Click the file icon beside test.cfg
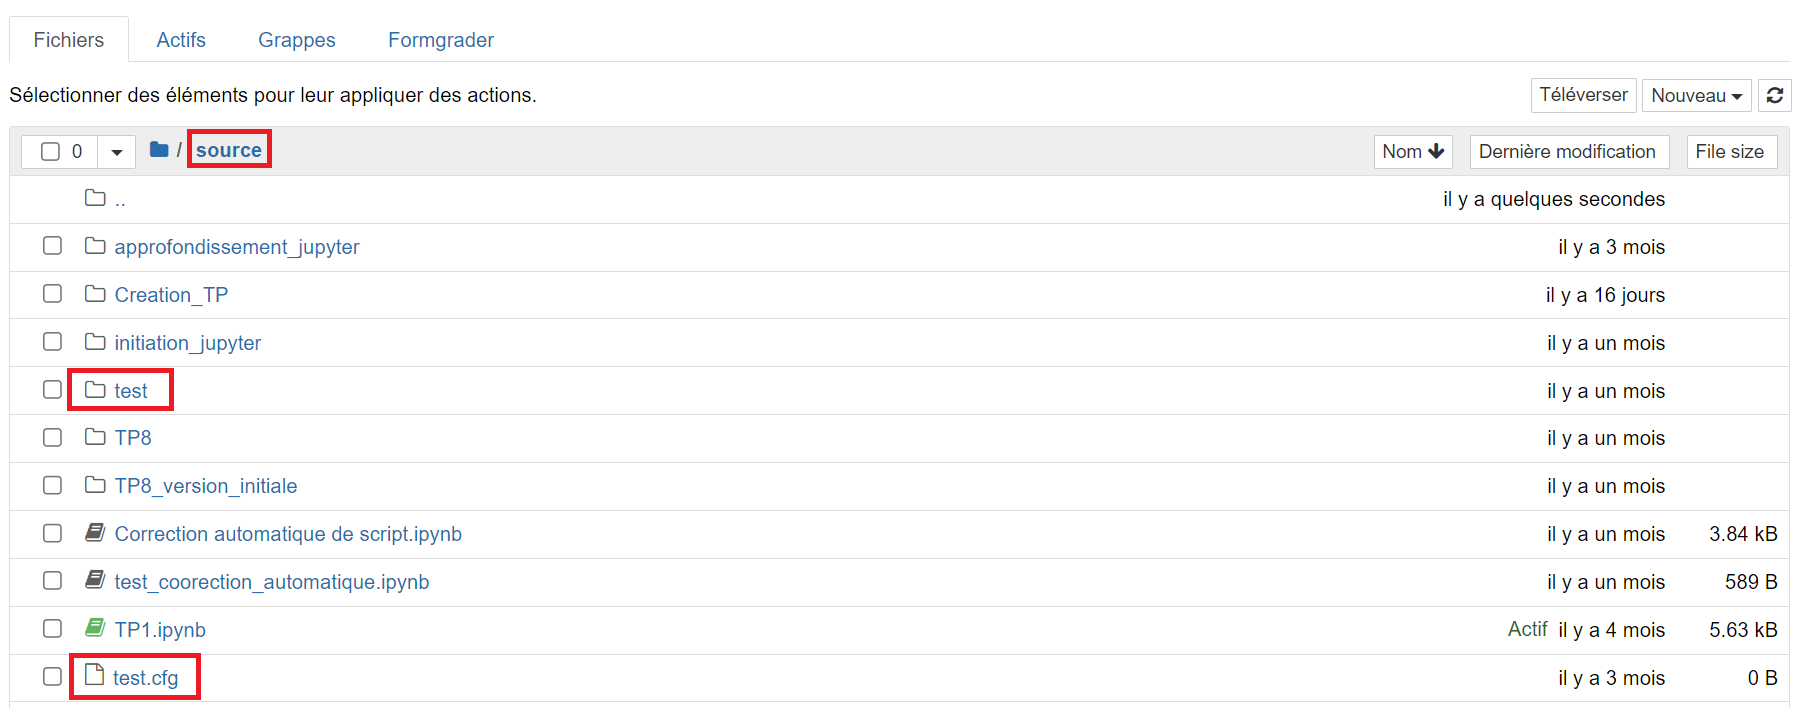 point(94,673)
